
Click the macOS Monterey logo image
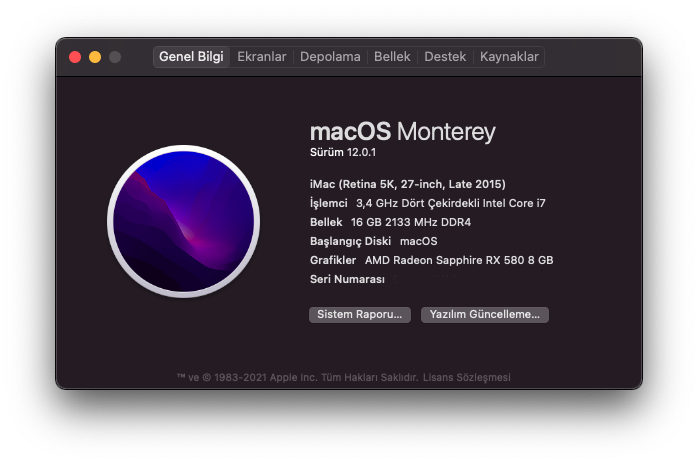[x=182, y=221]
